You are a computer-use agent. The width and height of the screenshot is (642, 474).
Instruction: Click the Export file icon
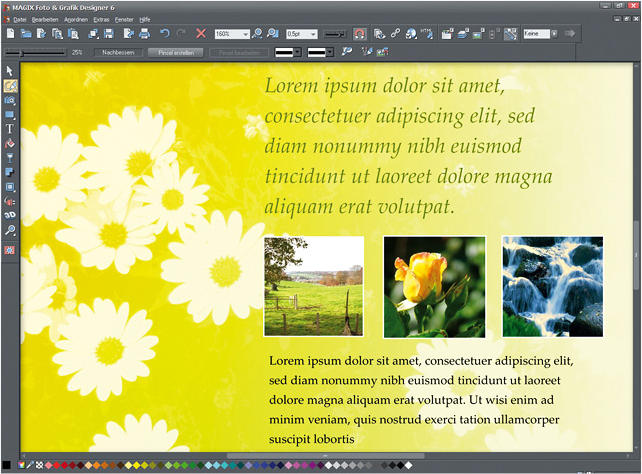click(x=129, y=34)
